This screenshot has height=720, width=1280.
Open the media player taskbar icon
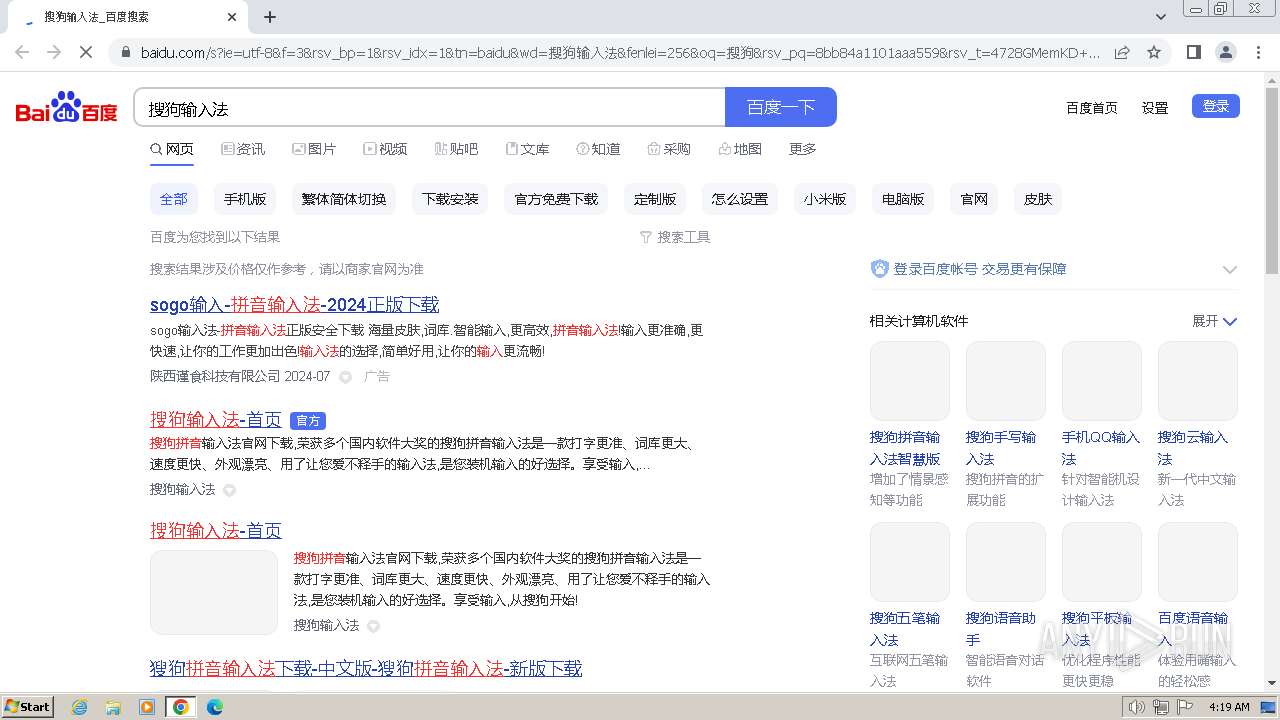(147, 706)
